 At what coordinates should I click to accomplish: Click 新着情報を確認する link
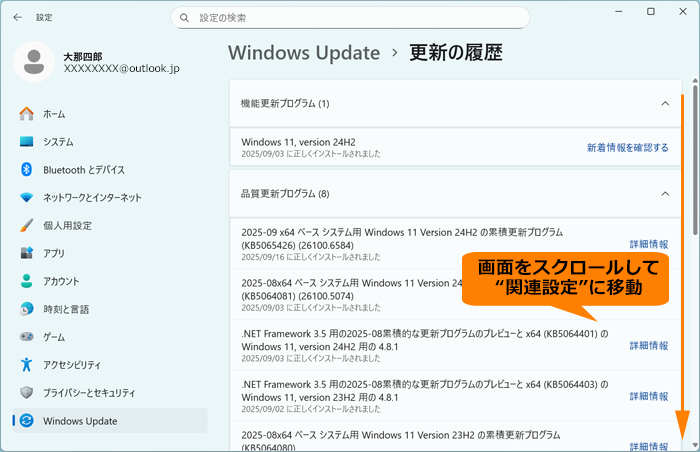coord(627,147)
